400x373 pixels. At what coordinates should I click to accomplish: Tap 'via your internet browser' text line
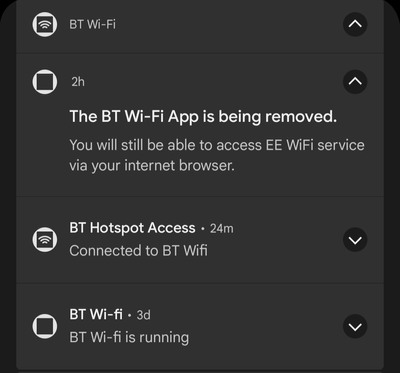pyautogui.click(x=152, y=166)
